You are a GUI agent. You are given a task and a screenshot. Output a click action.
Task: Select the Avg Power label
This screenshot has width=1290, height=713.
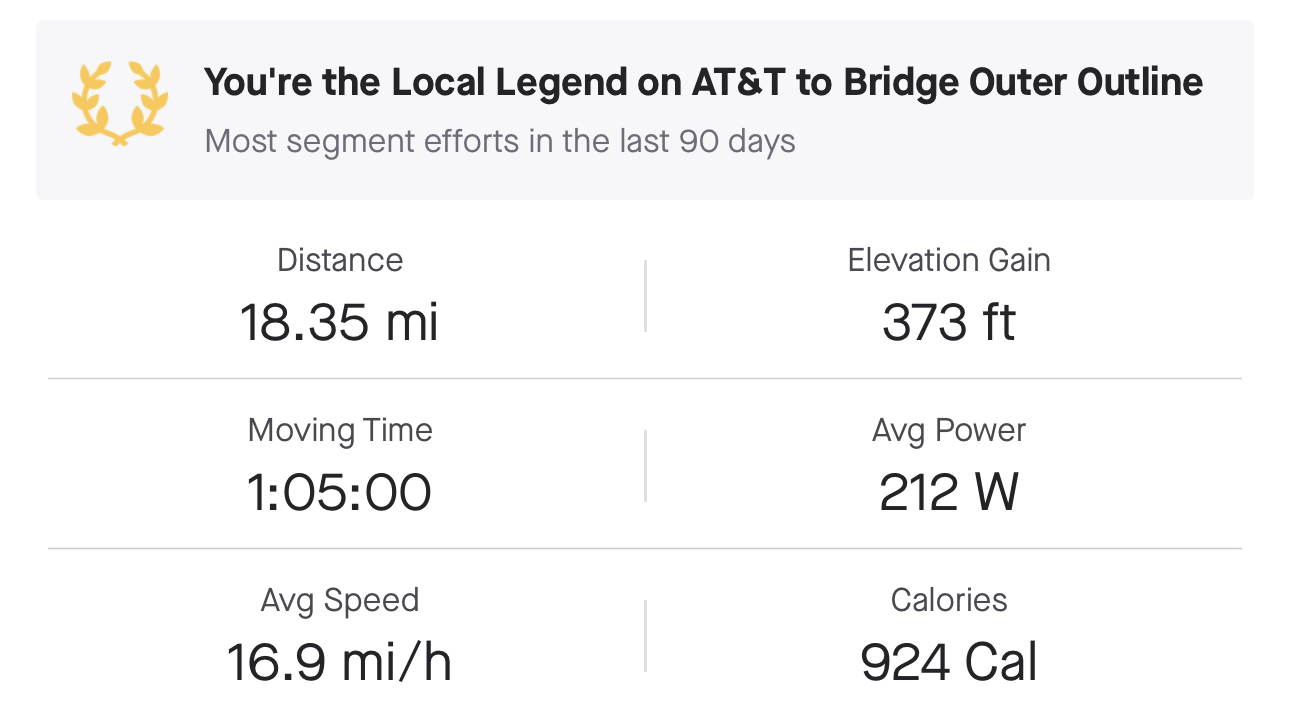click(949, 430)
